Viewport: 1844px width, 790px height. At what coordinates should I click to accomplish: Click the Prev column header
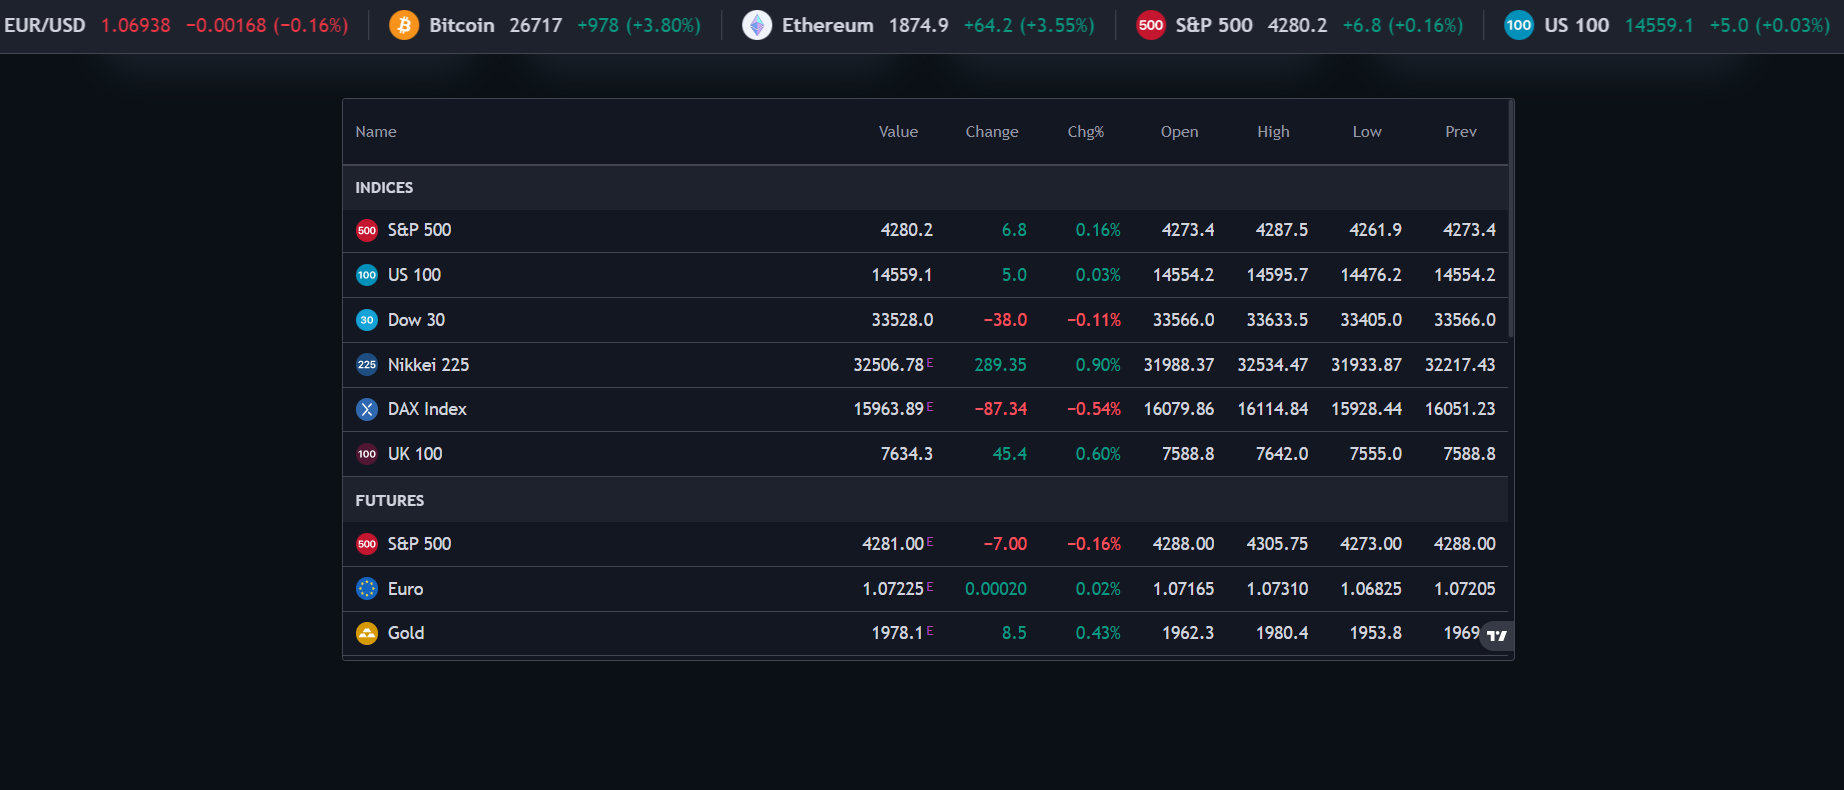click(x=1461, y=132)
